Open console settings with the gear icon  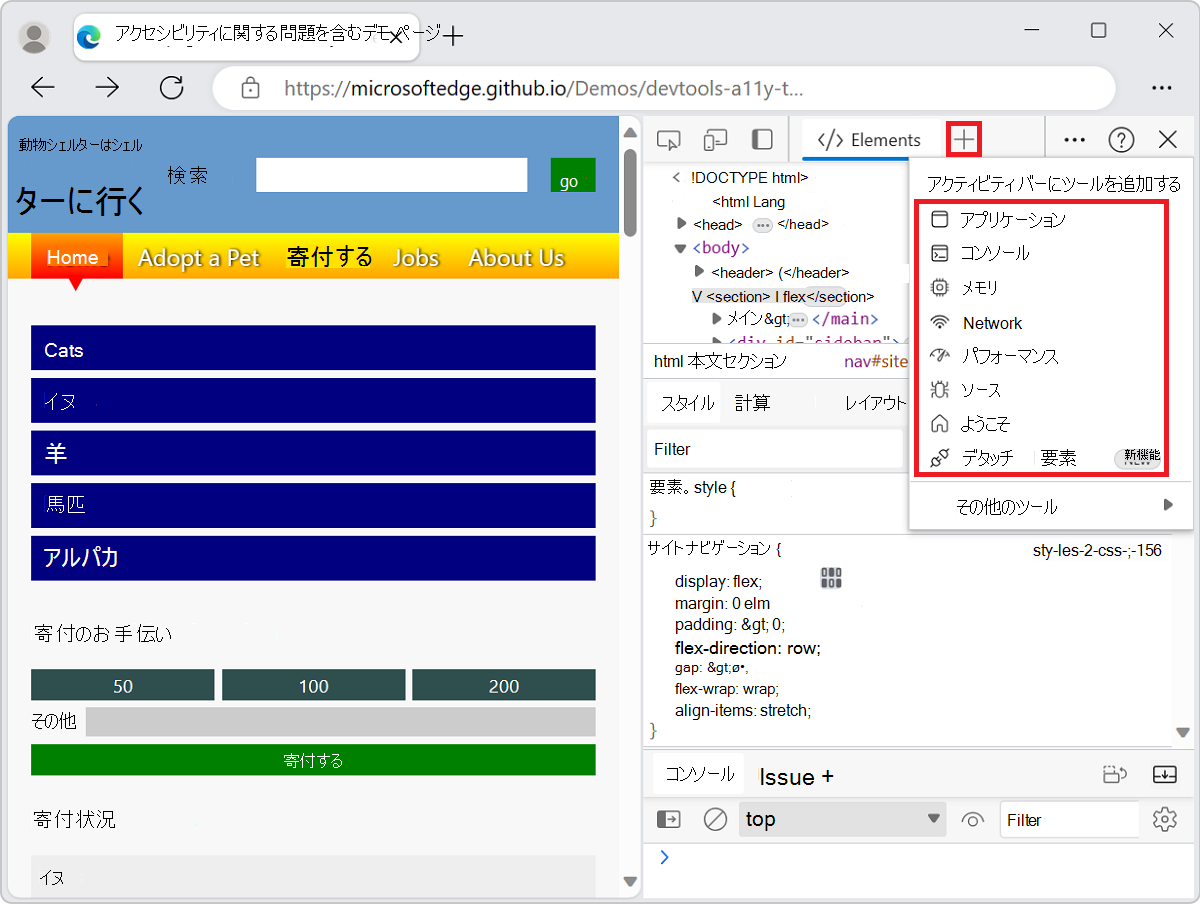coord(1164,819)
